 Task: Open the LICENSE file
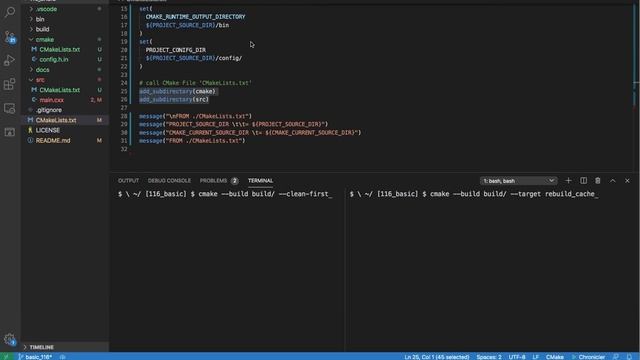click(47, 130)
